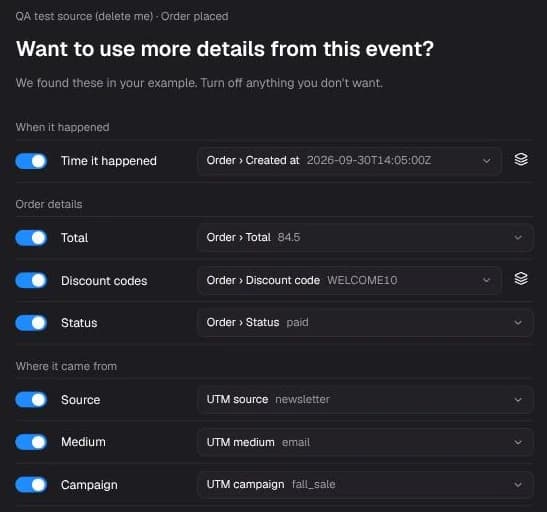This screenshot has width=547, height=512.
Task: Click the 'Campaign' row label
Action: (x=89, y=485)
